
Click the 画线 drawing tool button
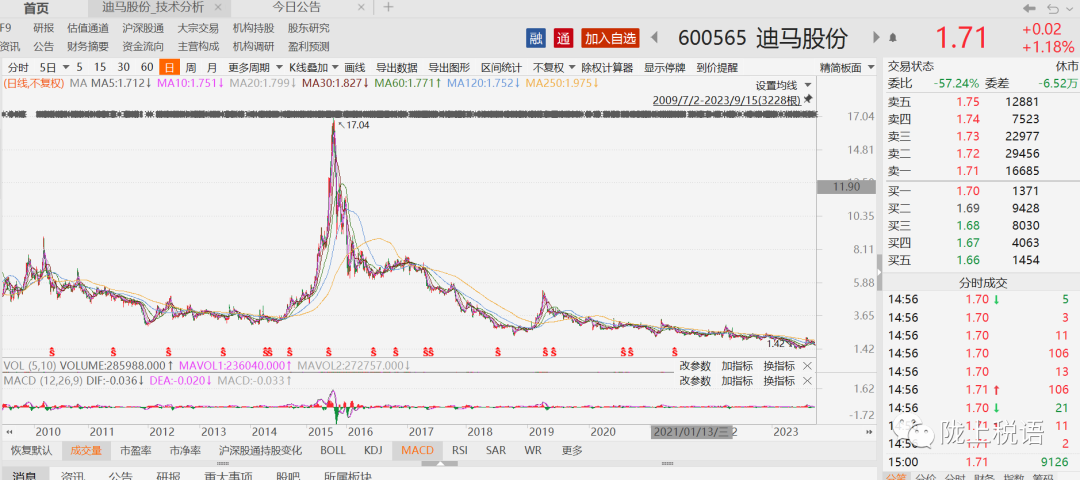coord(355,67)
